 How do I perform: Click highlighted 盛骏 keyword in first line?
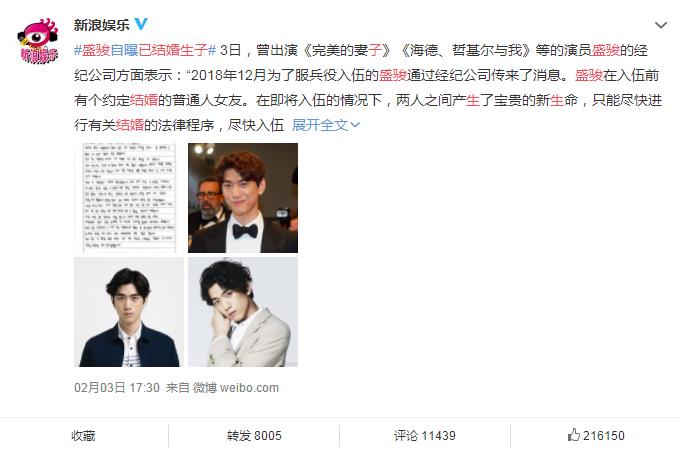(605, 50)
